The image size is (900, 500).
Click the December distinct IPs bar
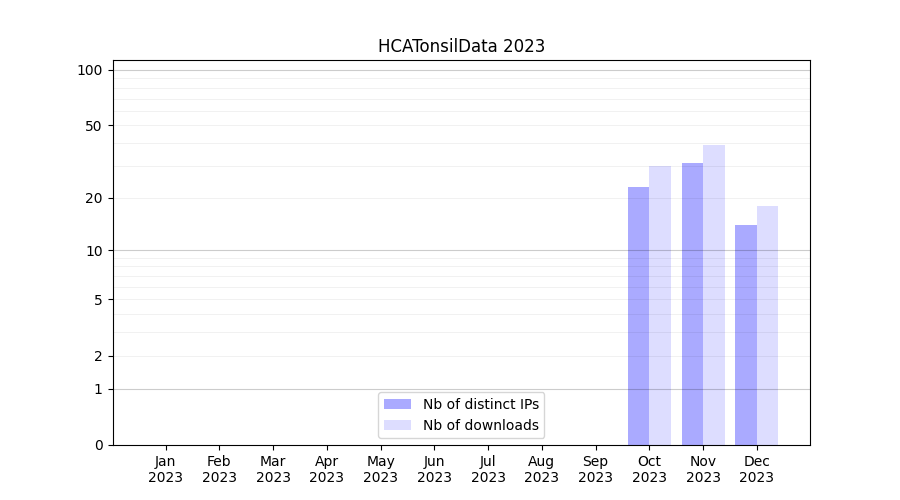746,335
